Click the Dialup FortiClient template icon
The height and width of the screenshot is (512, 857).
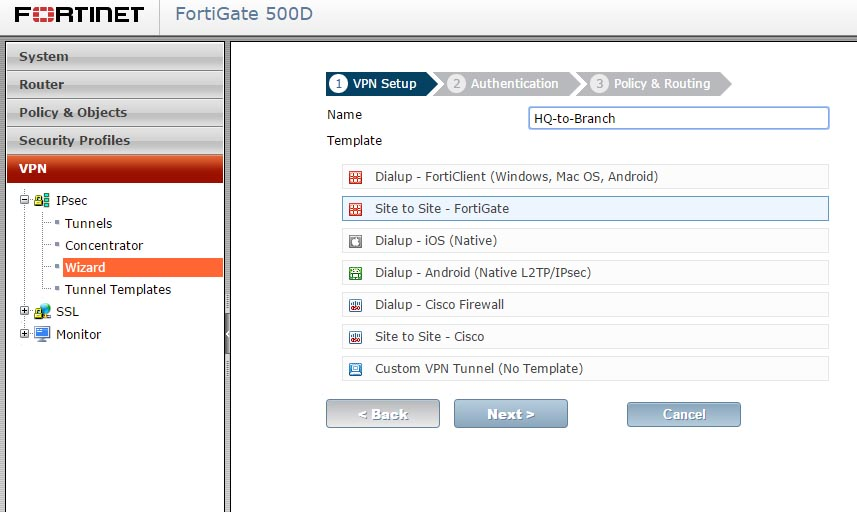point(356,177)
